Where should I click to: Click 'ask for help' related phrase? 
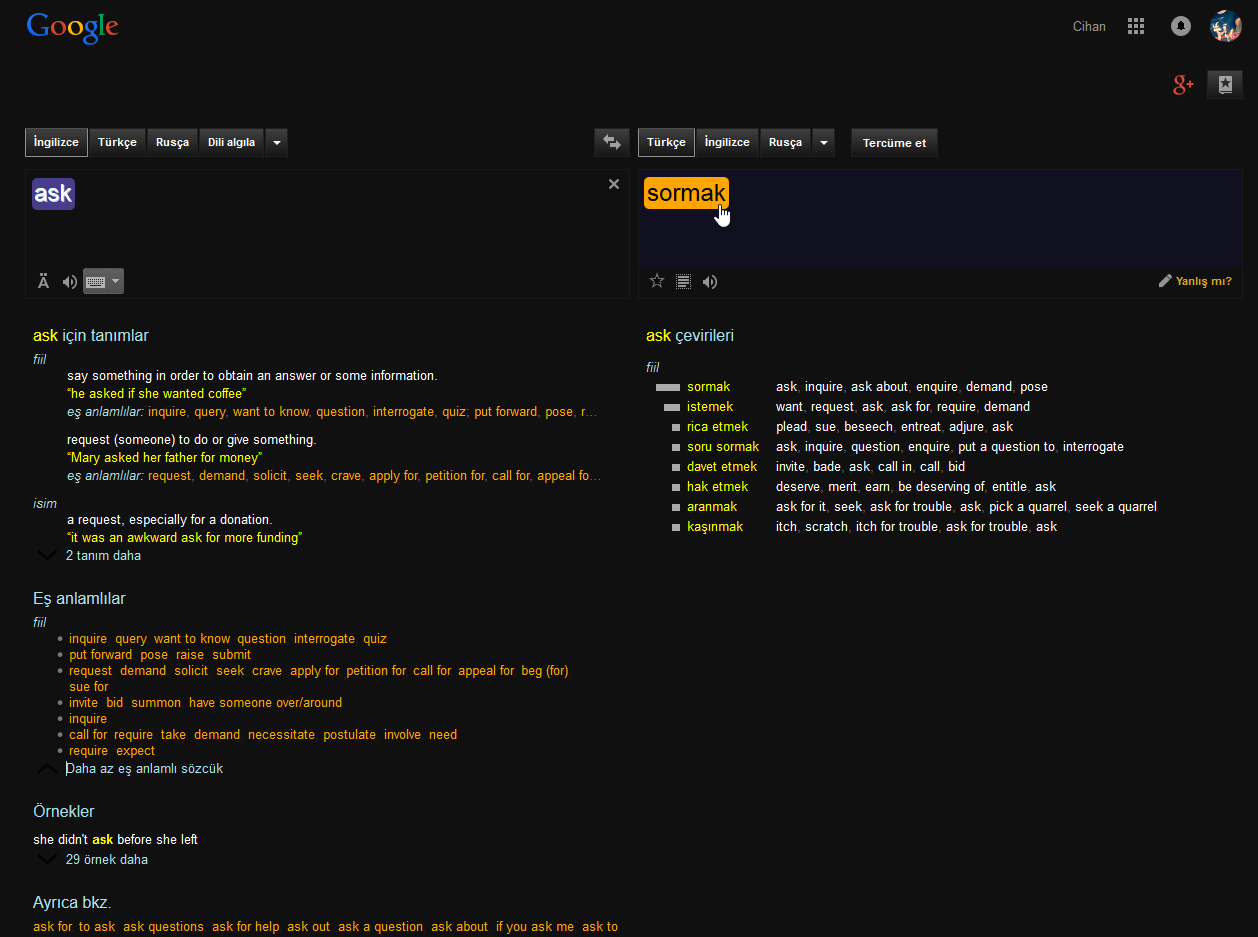pos(246,927)
